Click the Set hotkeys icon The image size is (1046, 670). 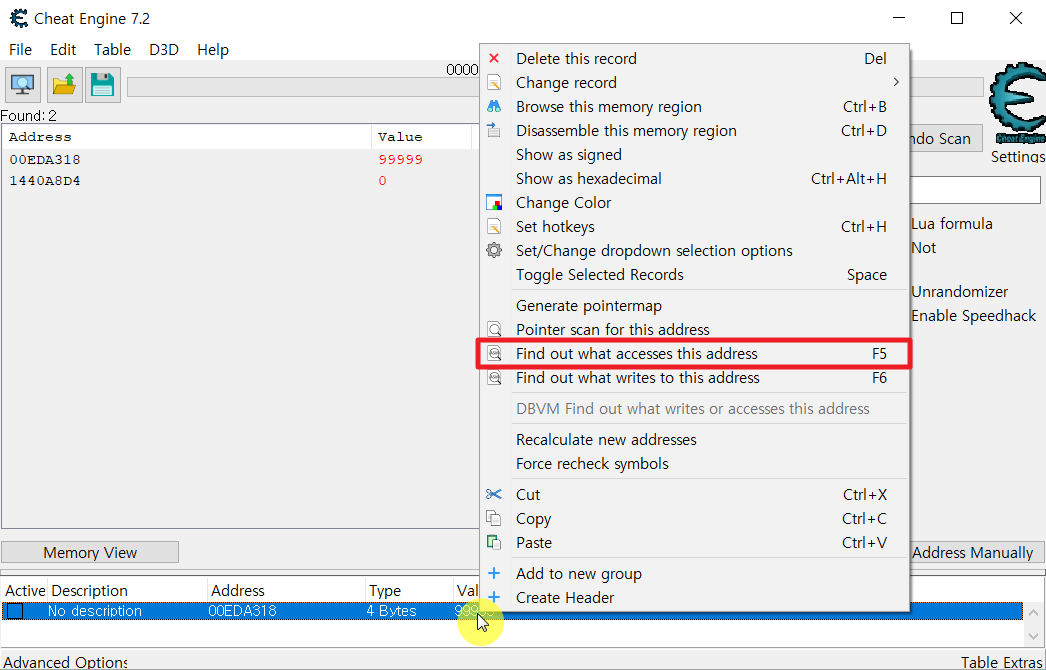click(494, 227)
